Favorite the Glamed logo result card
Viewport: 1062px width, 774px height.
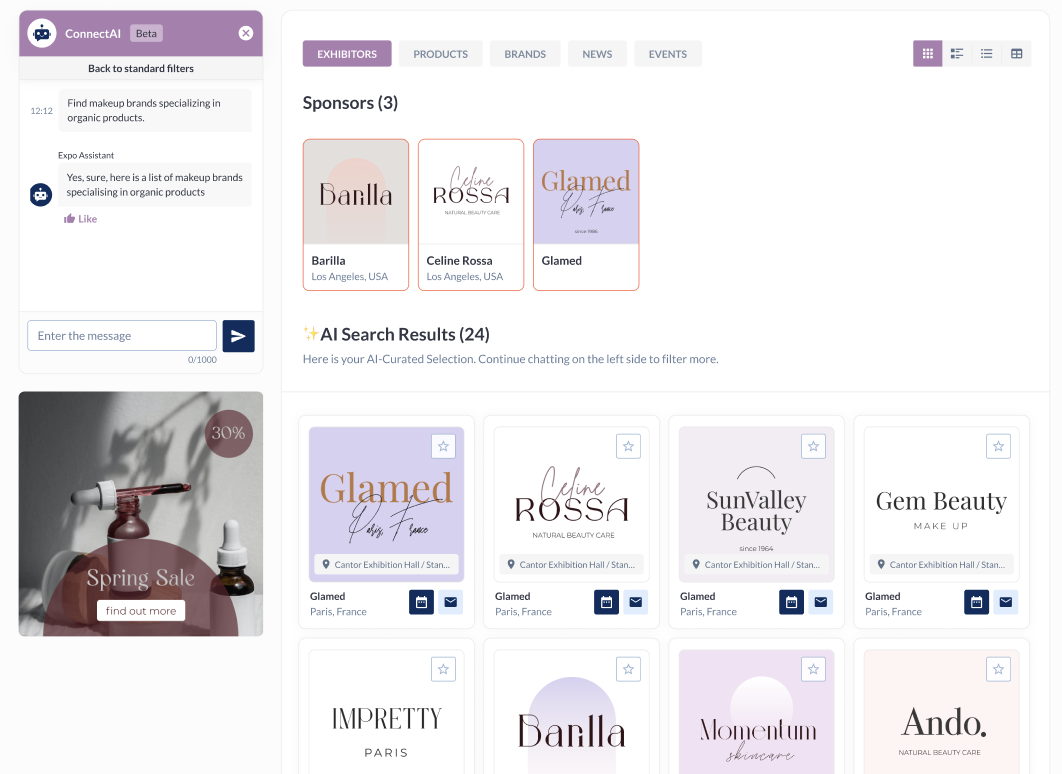444,446
